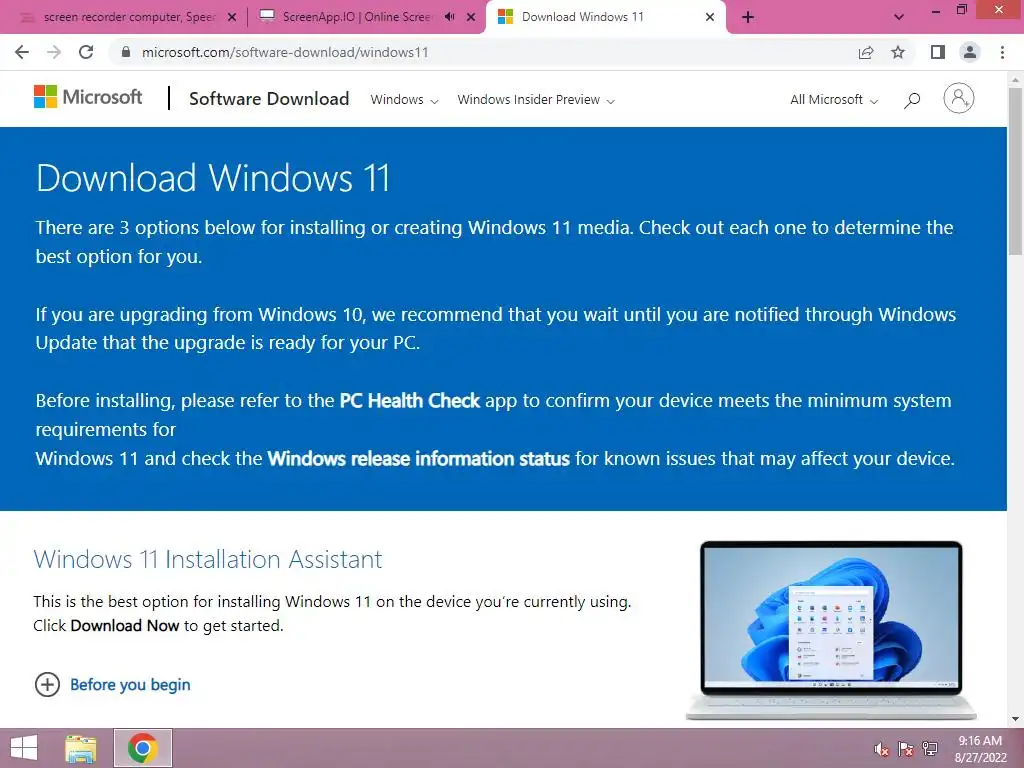The width and height of the screenshot is (1024, 768).
Task: Click the address bar URL
Action: pyautogui.click(x=285, y=52)
